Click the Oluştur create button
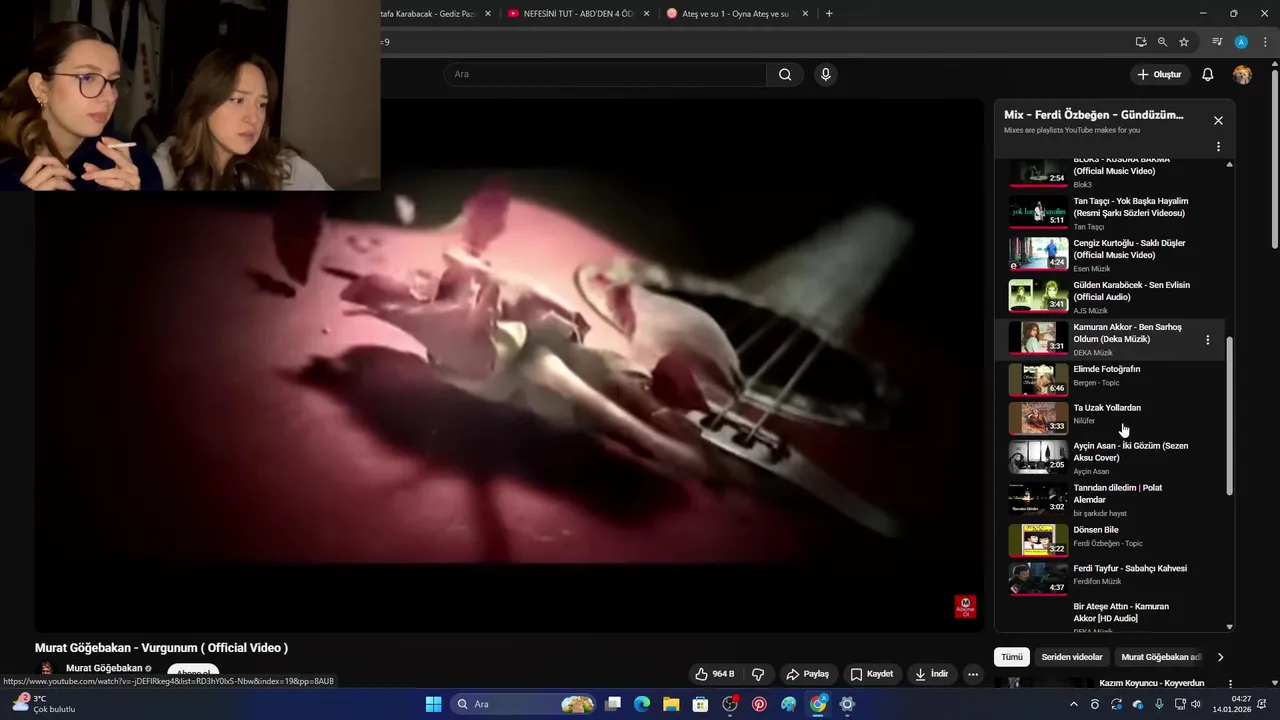The height and width of the screenshot is (720, 1280). 1159,75
